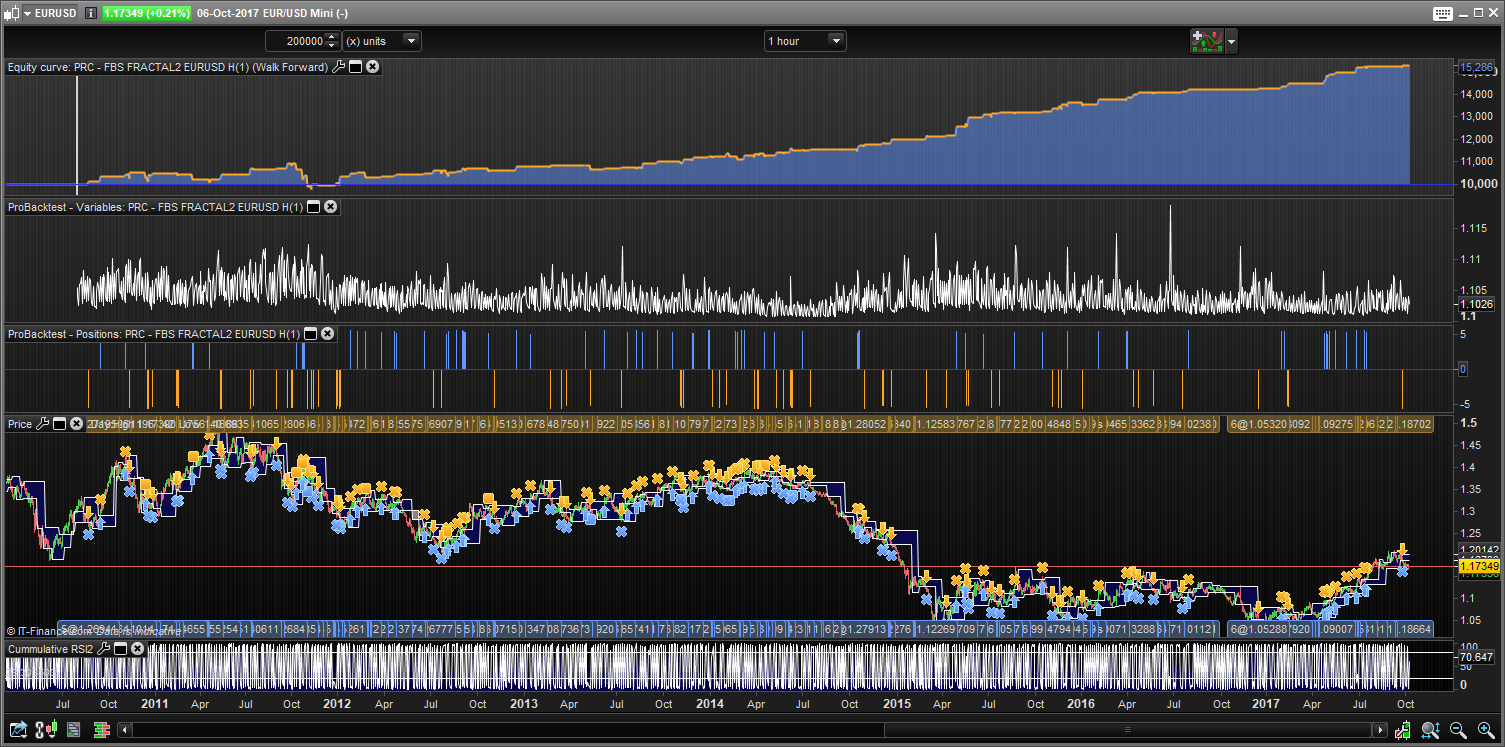
Task: Maximize the ProBacktest Positions panel
Action: (x=310, y=334)
